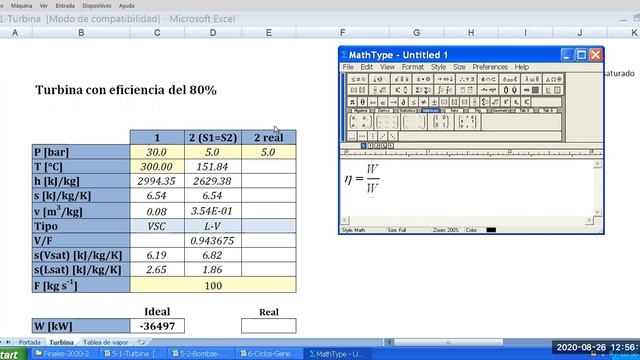The image size is (640, 360).
Task: Open MathType Size menu
Action: 459,67
